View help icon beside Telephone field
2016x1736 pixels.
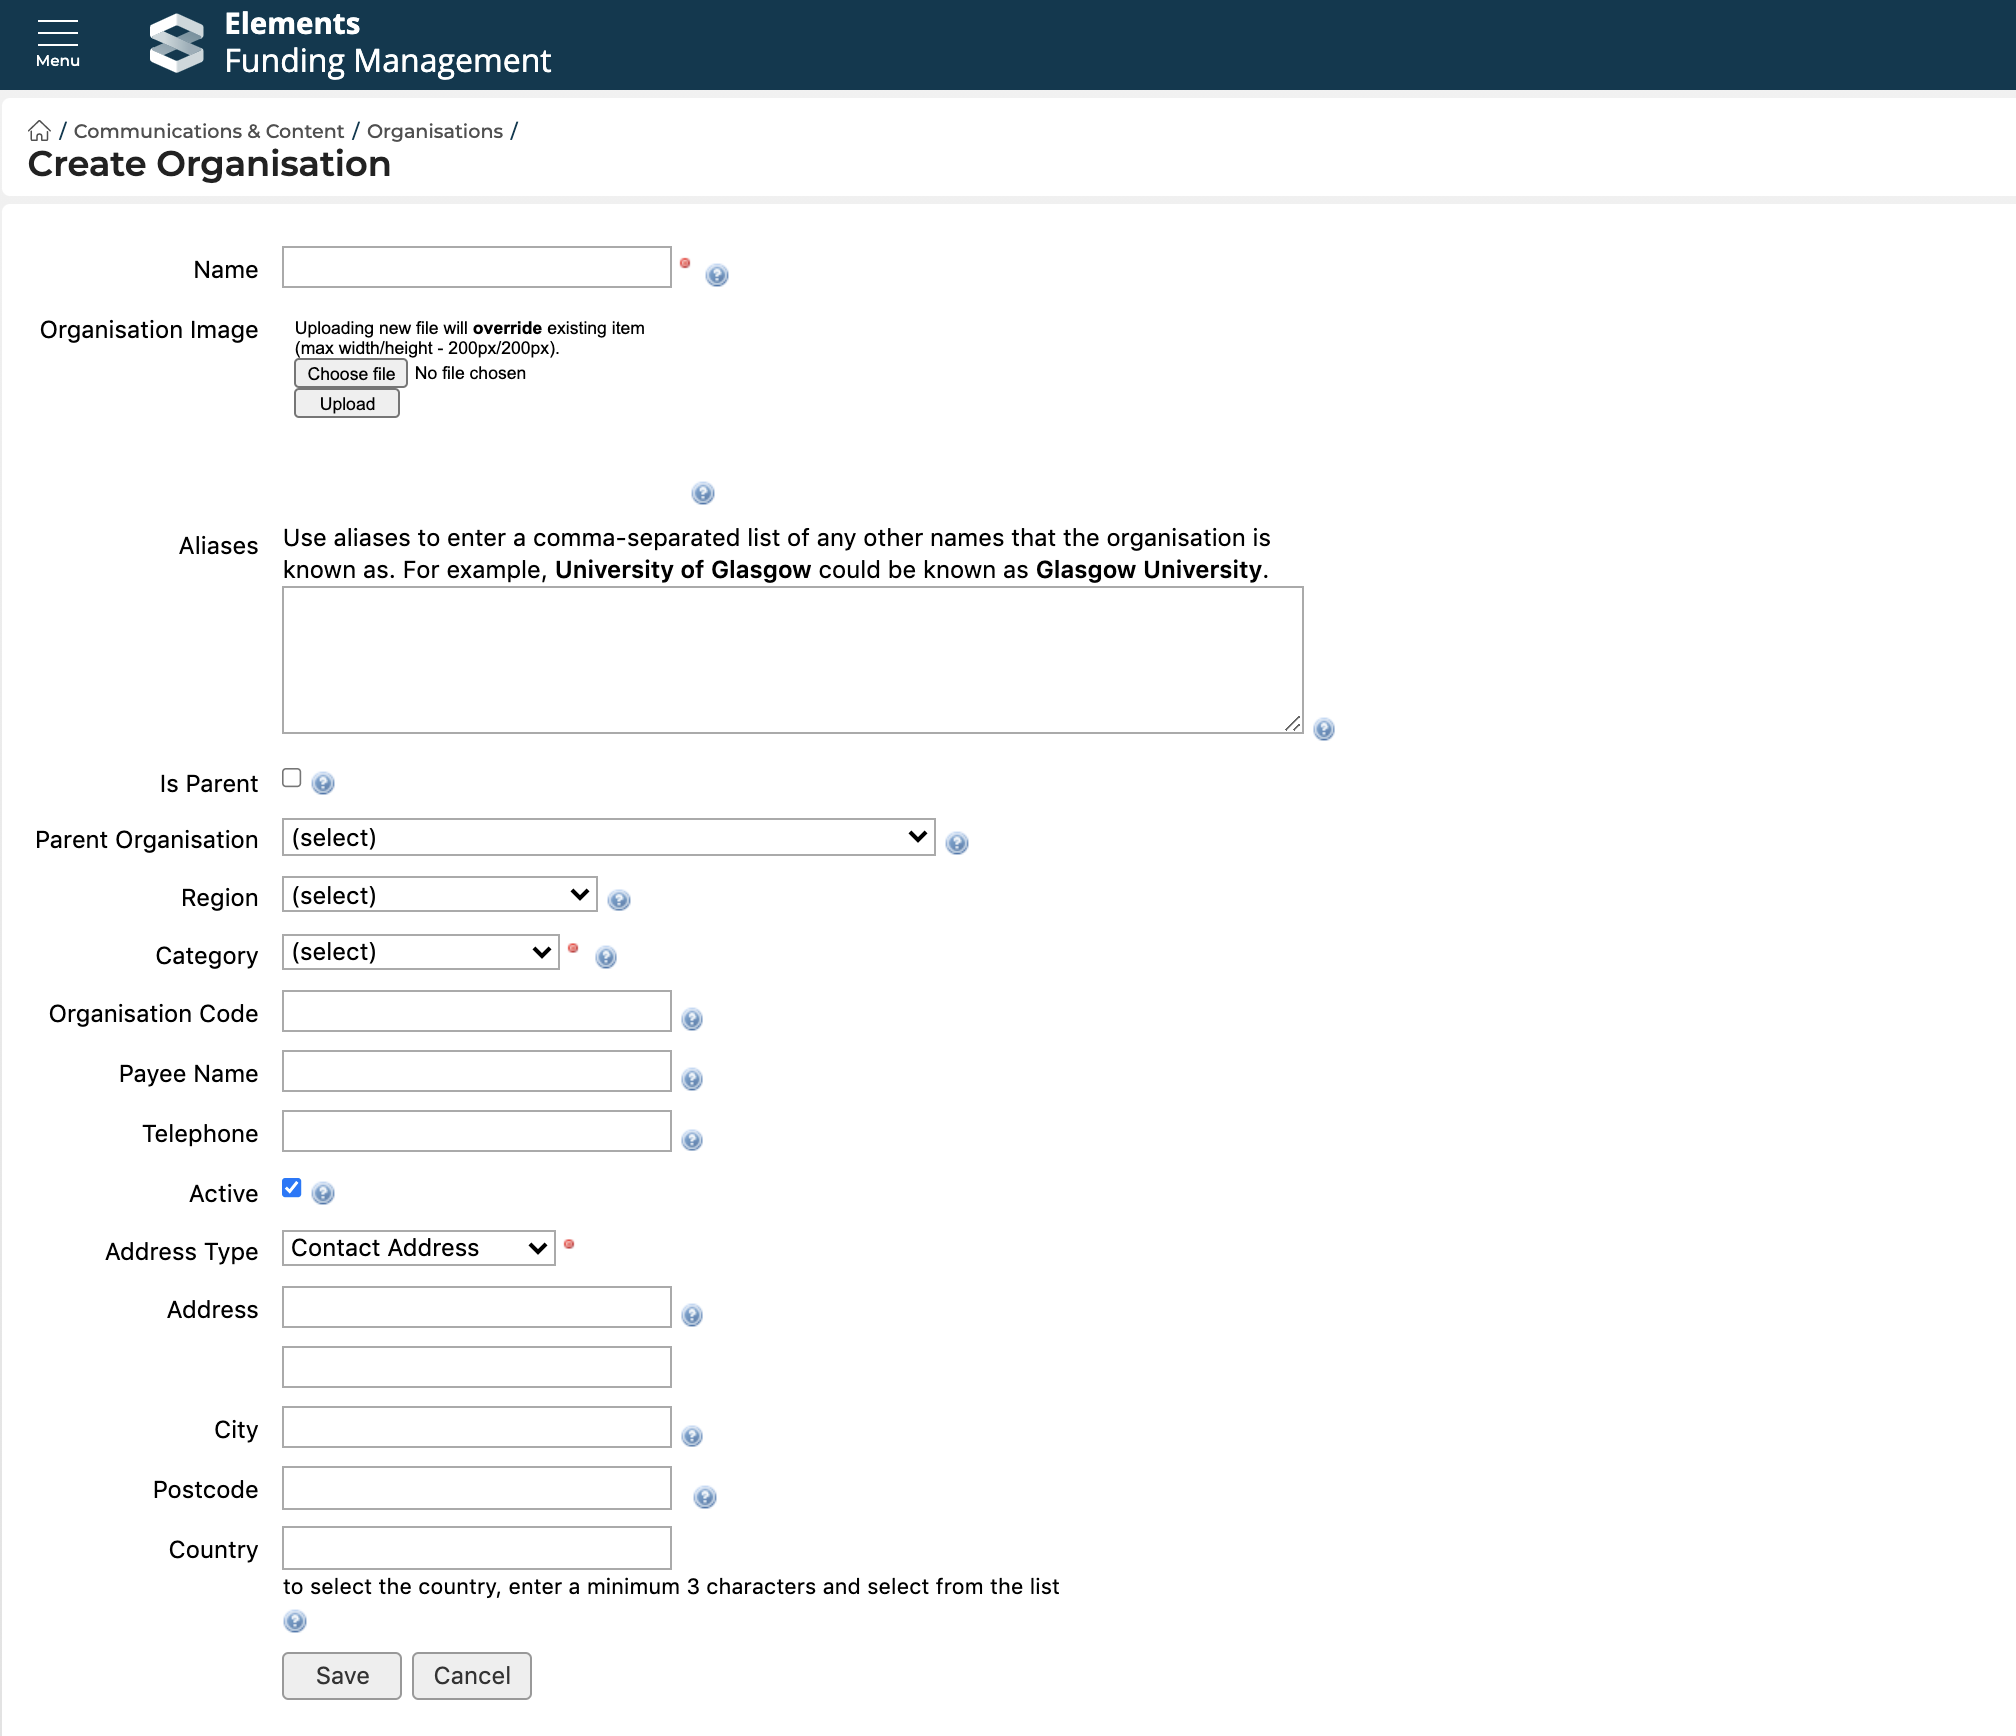pos(691,1140)
